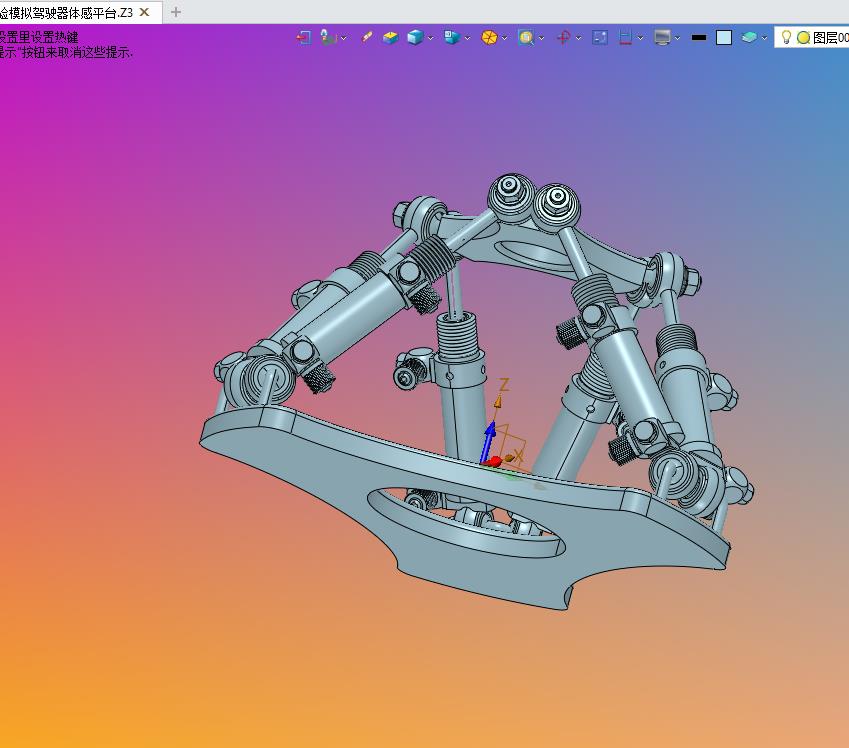Click the light blue color swatch
The image size is (849, 748).
tap(724, 37)
